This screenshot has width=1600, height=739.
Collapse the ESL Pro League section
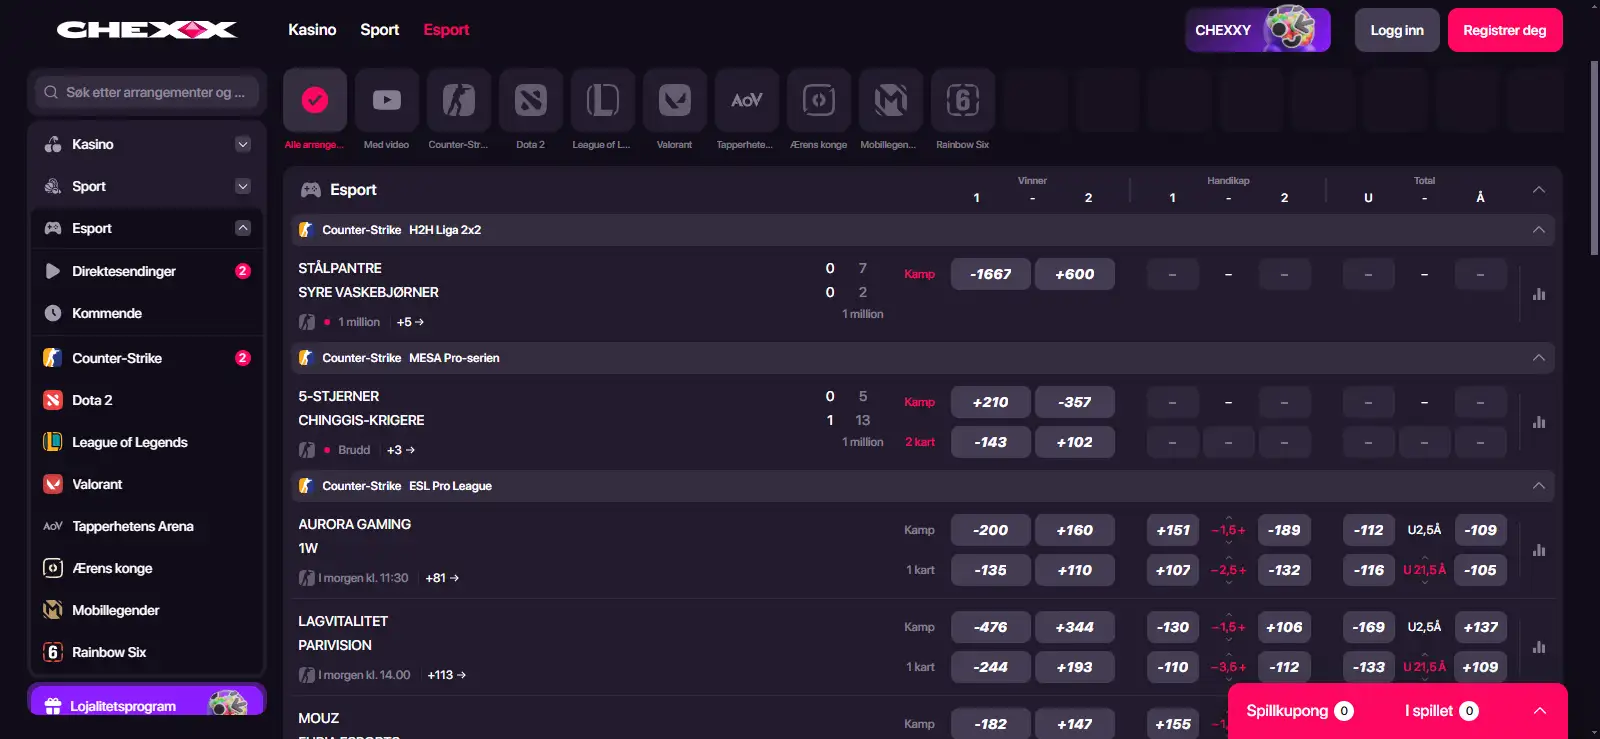[x=1539, y=486]
